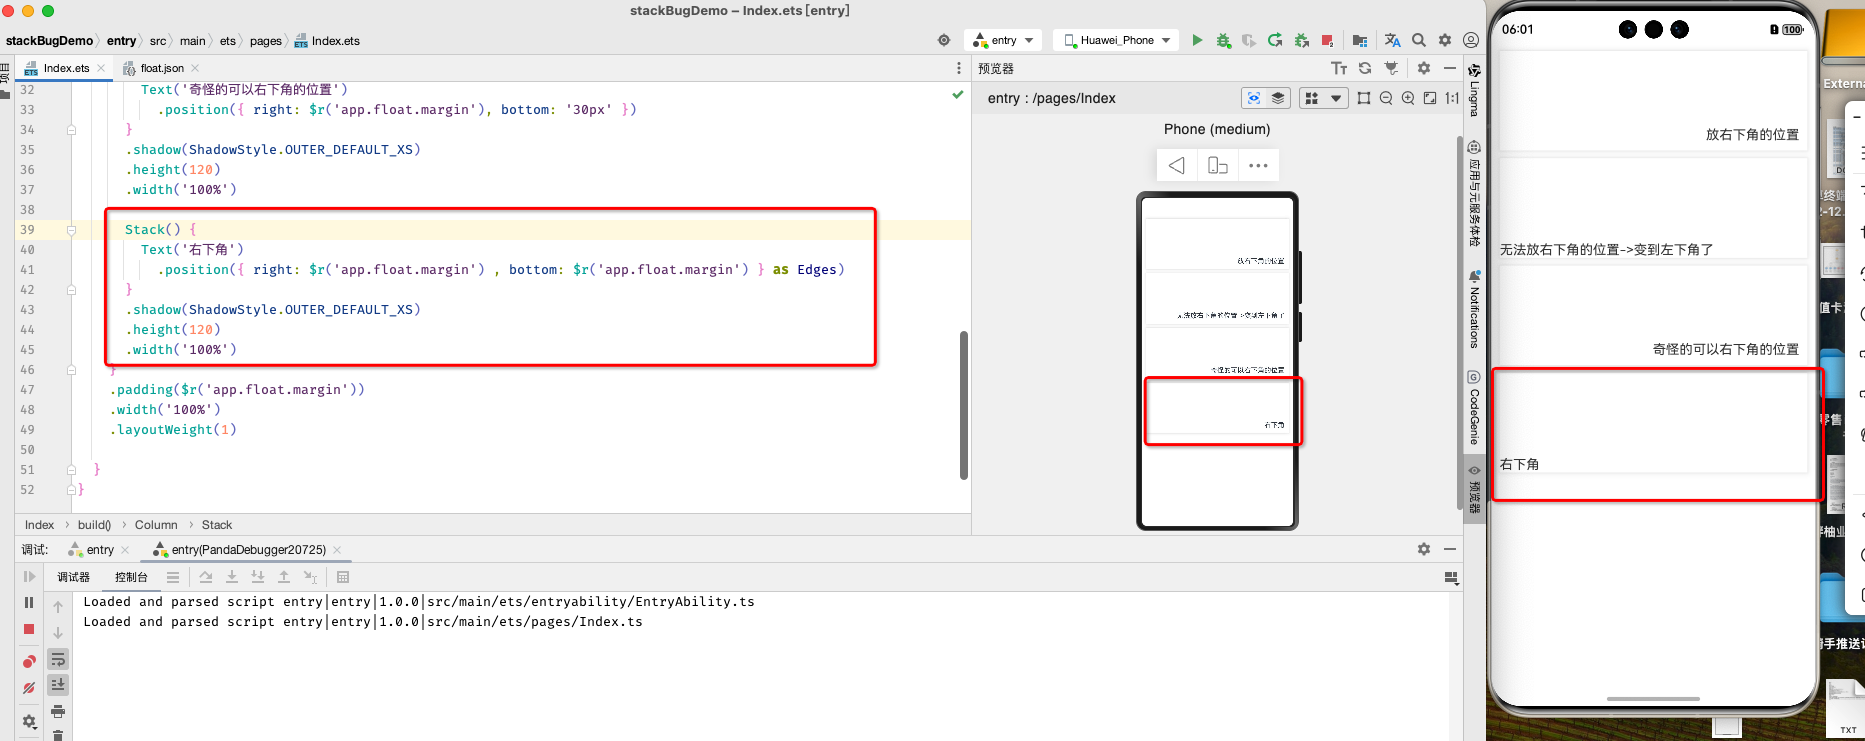
Task: Pause the debug program
Action: coord(29,603)
